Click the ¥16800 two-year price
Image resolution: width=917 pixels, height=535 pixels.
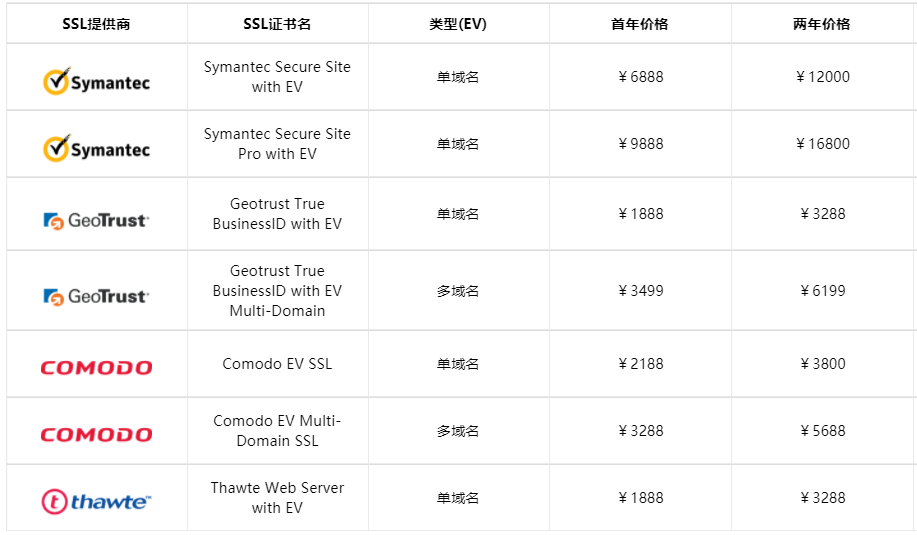click(822, 144)
